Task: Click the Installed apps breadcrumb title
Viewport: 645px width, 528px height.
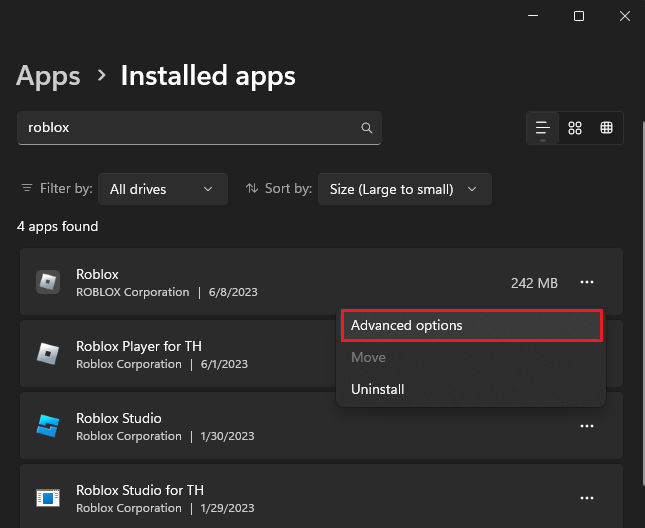Action: point(208,76)
